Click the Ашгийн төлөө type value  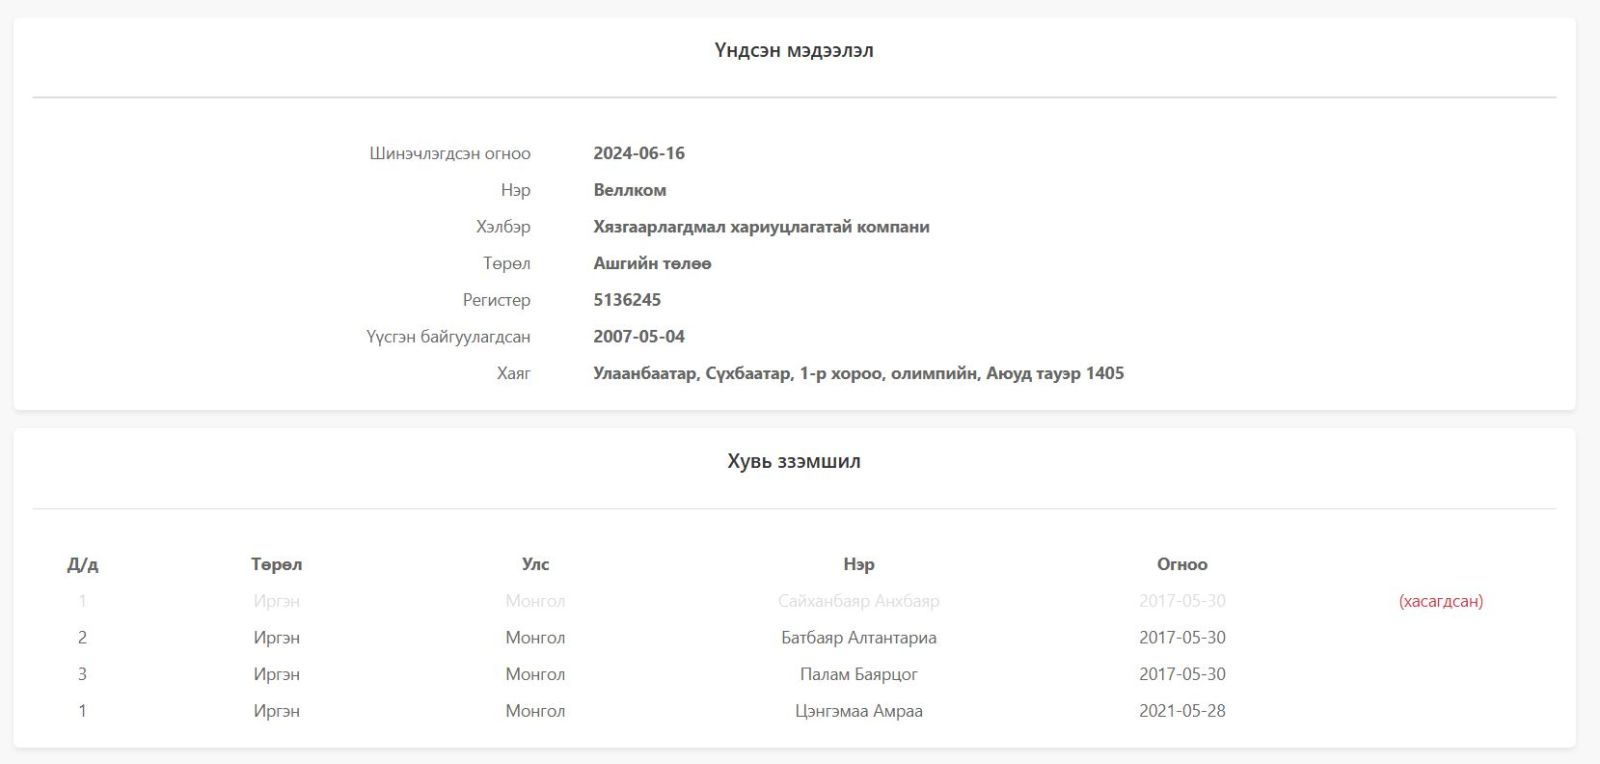click(651, 263)
